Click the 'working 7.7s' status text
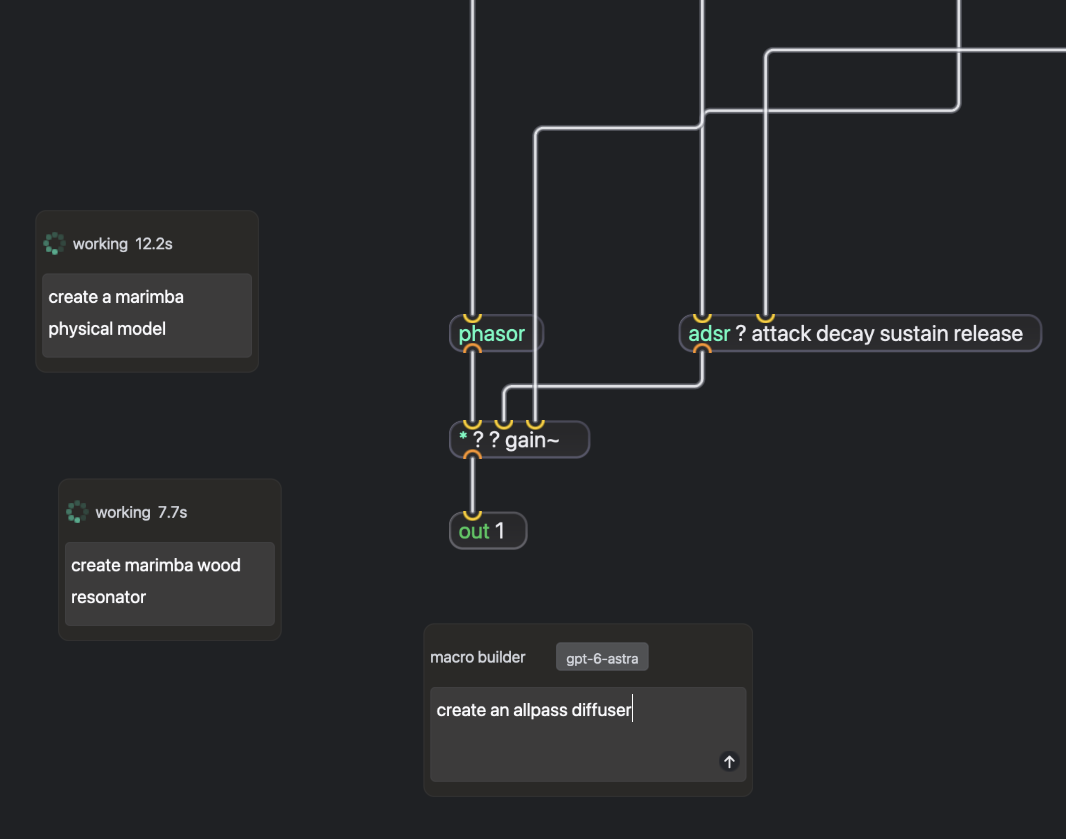The width and height of the screenshot is (1066, 839). click(141, 513)
